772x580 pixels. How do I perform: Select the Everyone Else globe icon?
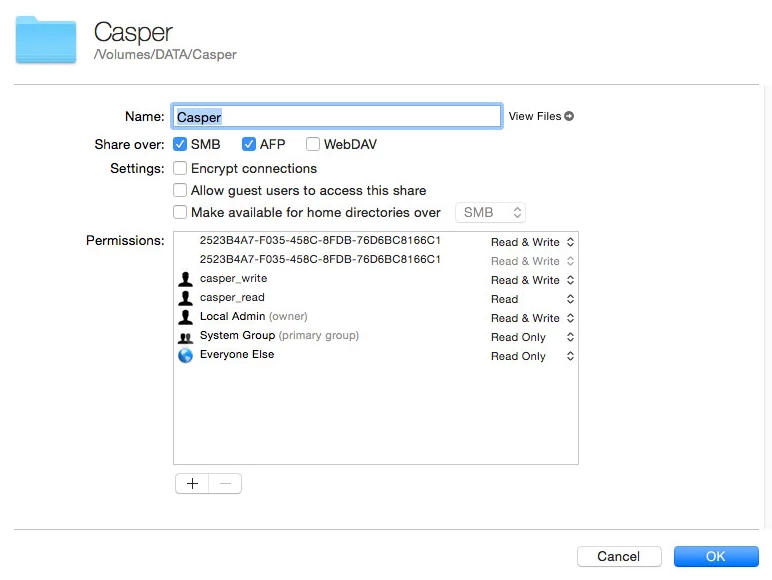click(185, 355)
